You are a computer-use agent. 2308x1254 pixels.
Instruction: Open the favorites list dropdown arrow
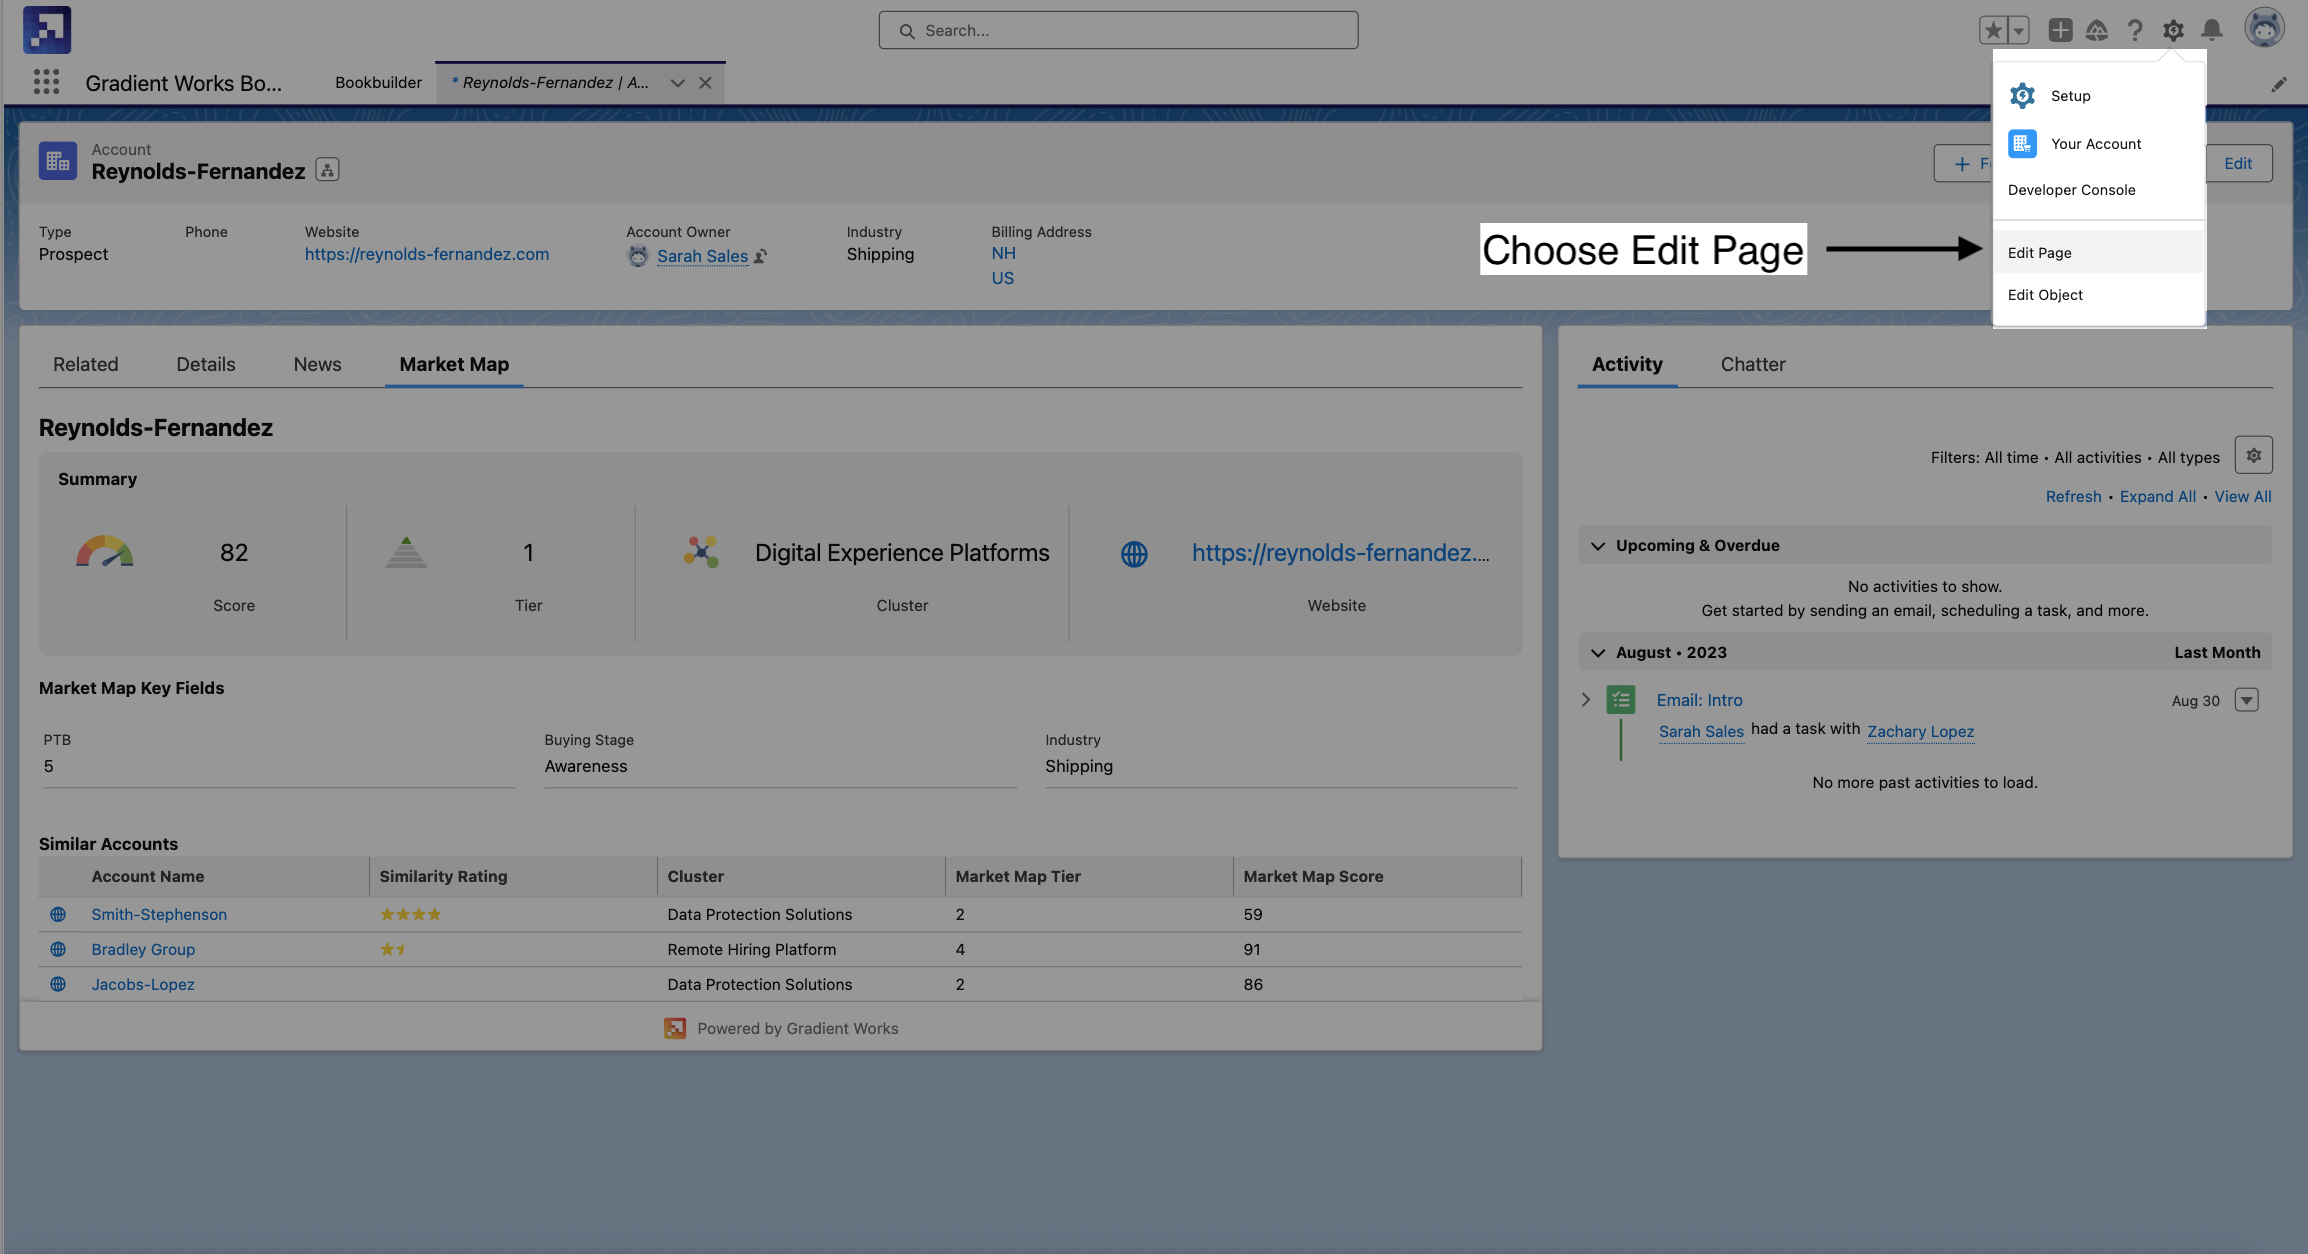pos(2018,30)
